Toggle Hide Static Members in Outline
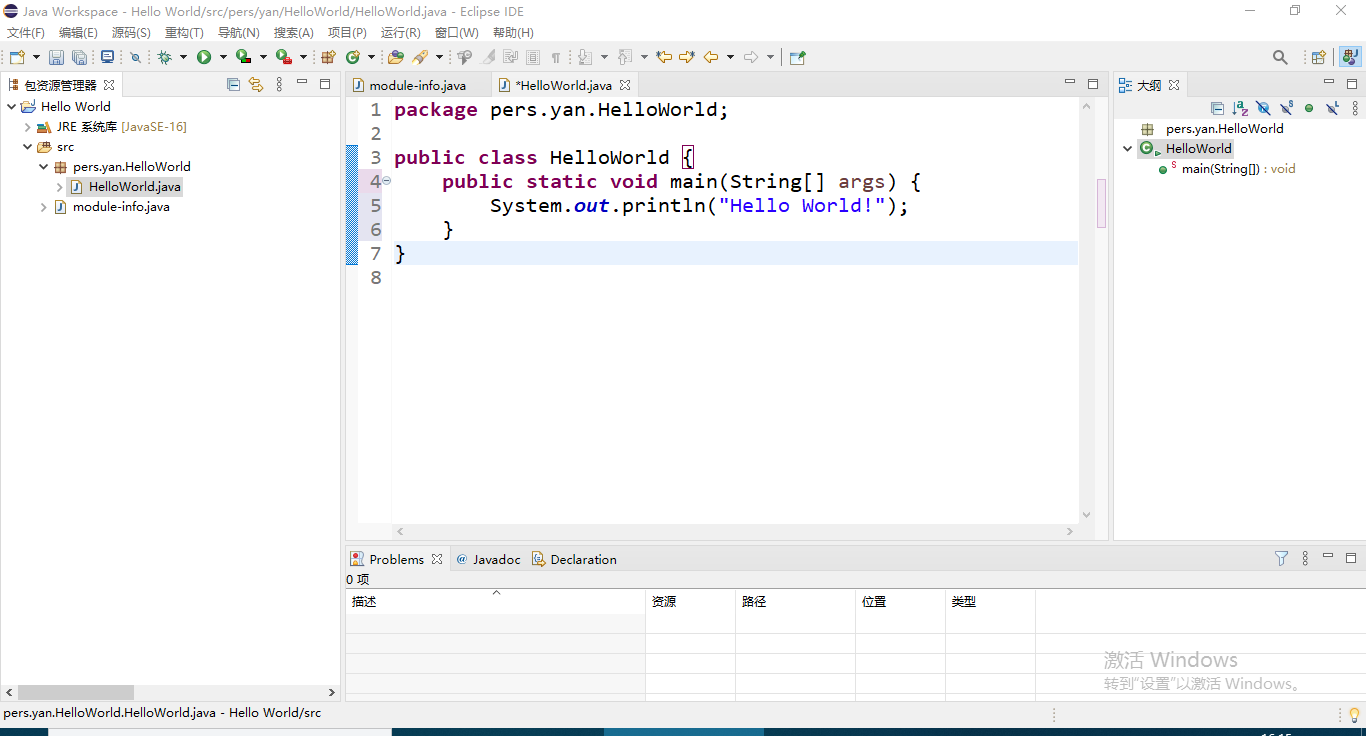Screen dimensions: 1366x736 [x=1286, y=108]
